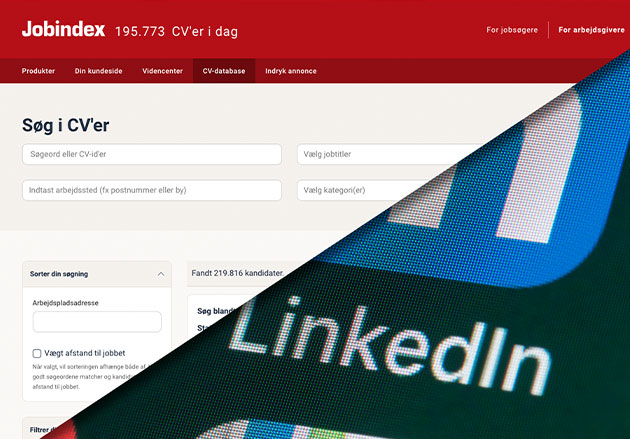Follow the For arbejdsgivere link
The width and height of the screenshot is (630, 439).
(593, 30)
